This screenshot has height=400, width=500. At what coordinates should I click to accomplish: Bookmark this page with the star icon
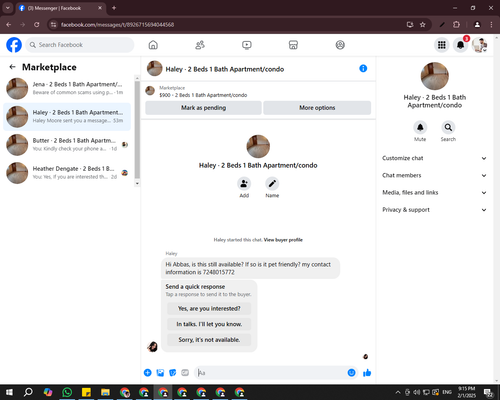pyautogui.click(x=422, y=24)
